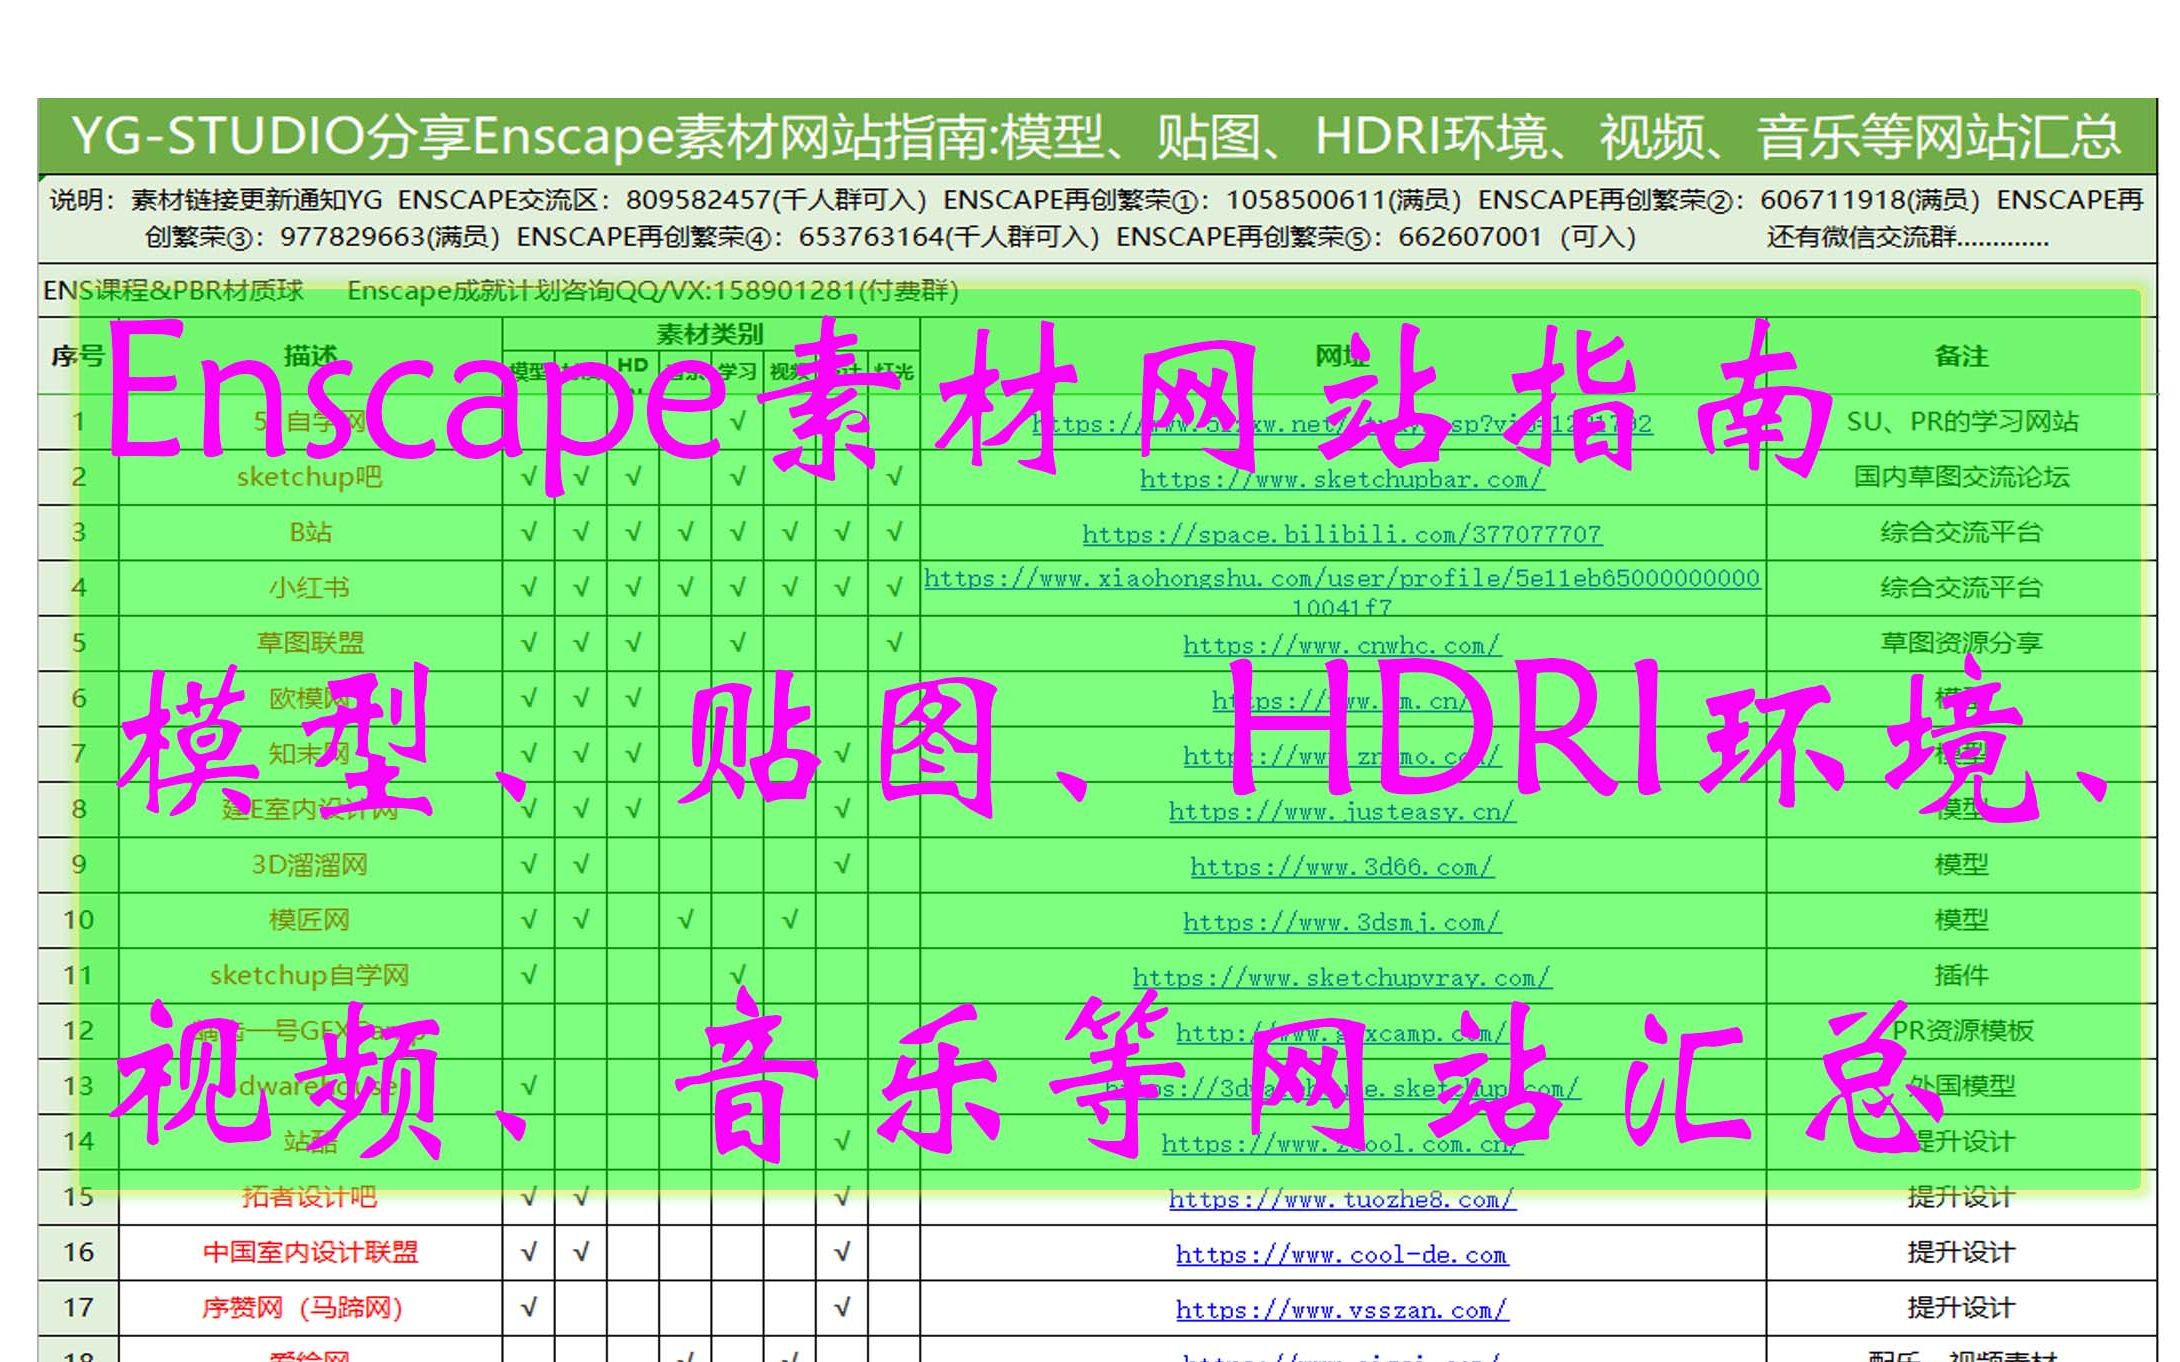Open the www.cool-de.com link

(x=1342, y=1254)
